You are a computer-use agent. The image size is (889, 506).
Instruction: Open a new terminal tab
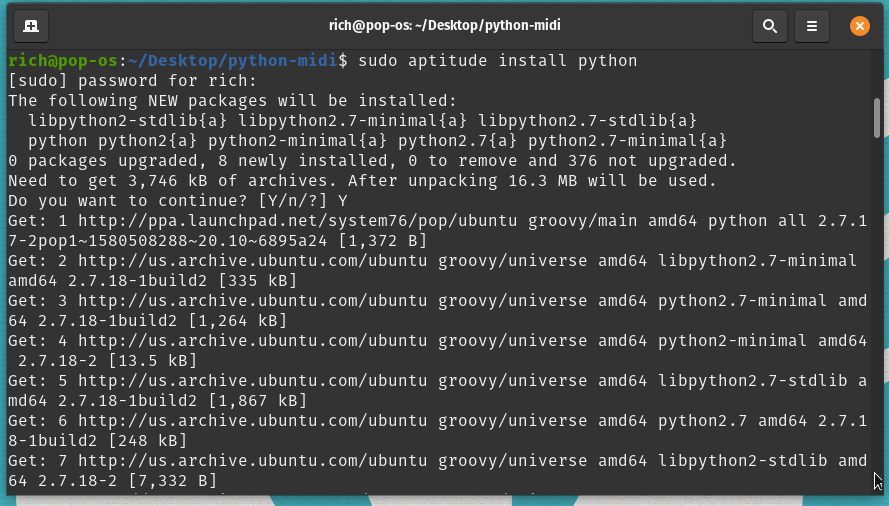pyautogui.click(x=31, y=26)
